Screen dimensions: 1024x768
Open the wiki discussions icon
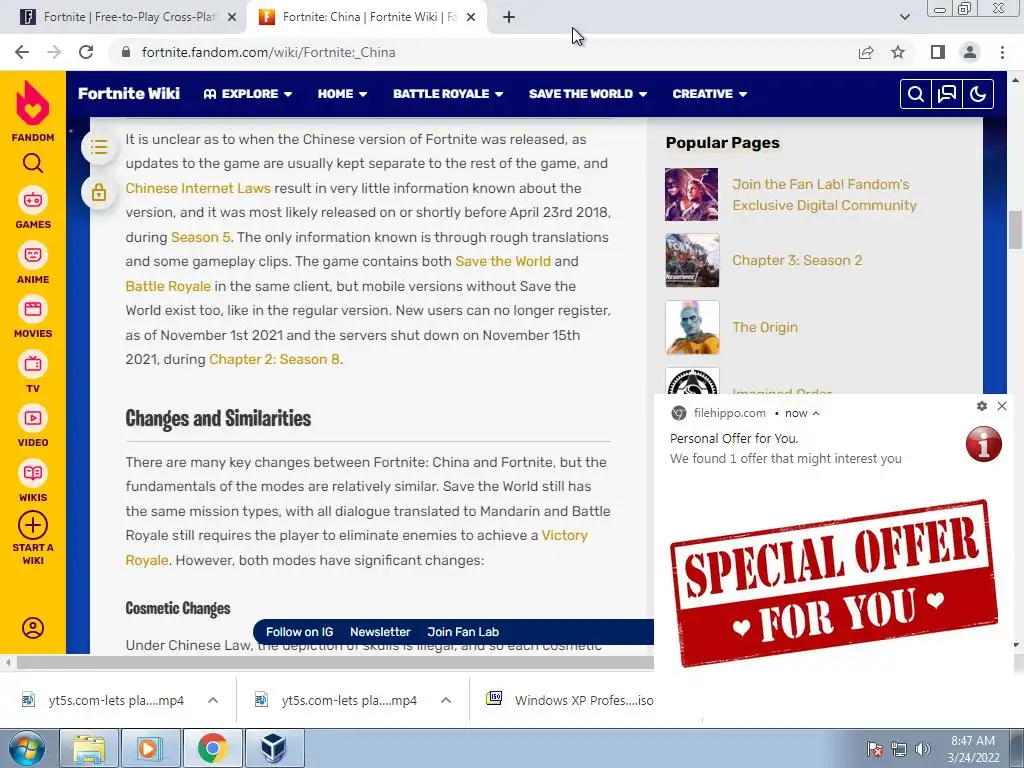point(947,94)
